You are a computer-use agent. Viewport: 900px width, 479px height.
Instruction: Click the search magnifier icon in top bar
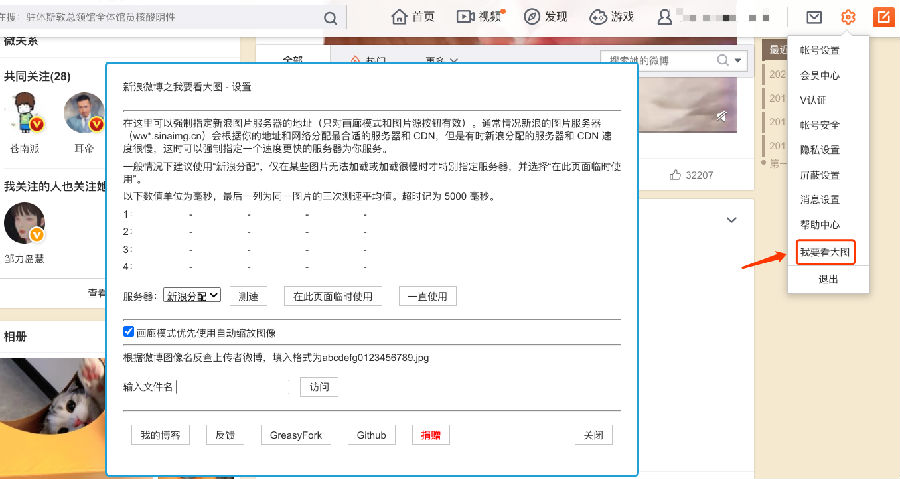(x=330, y=18)
